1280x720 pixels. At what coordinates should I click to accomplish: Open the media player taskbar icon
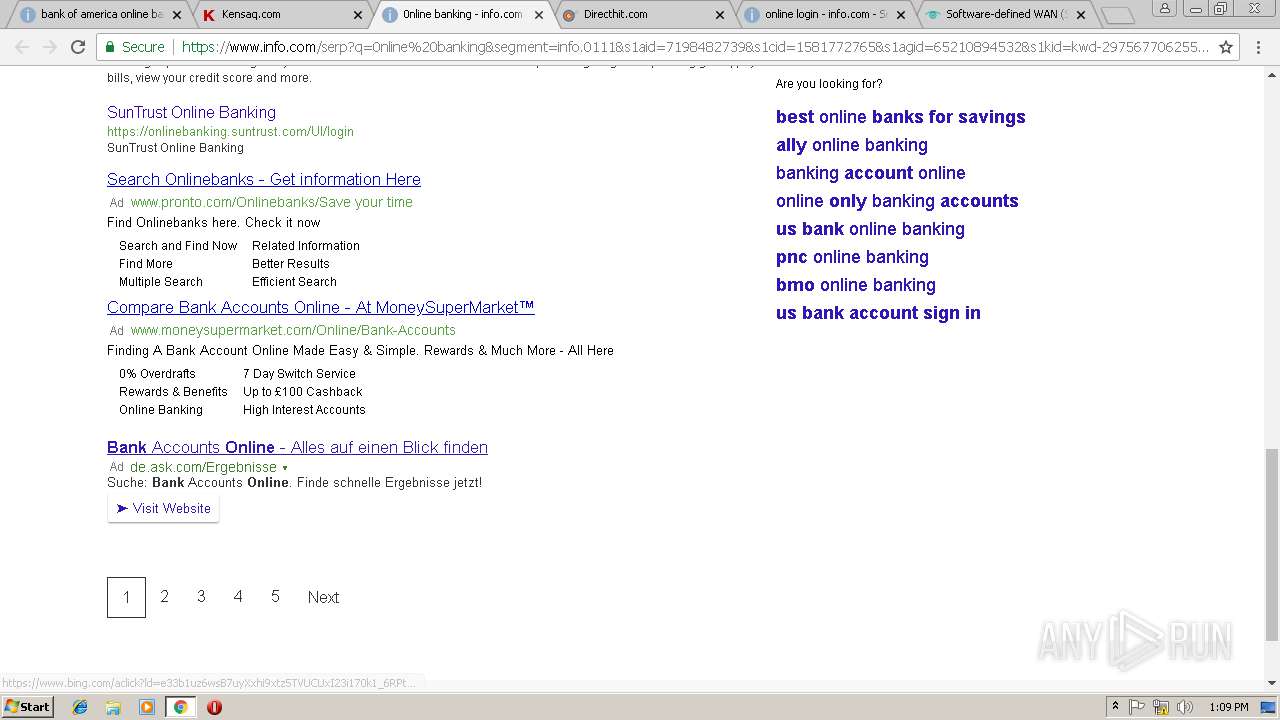(x=147, y=707)
